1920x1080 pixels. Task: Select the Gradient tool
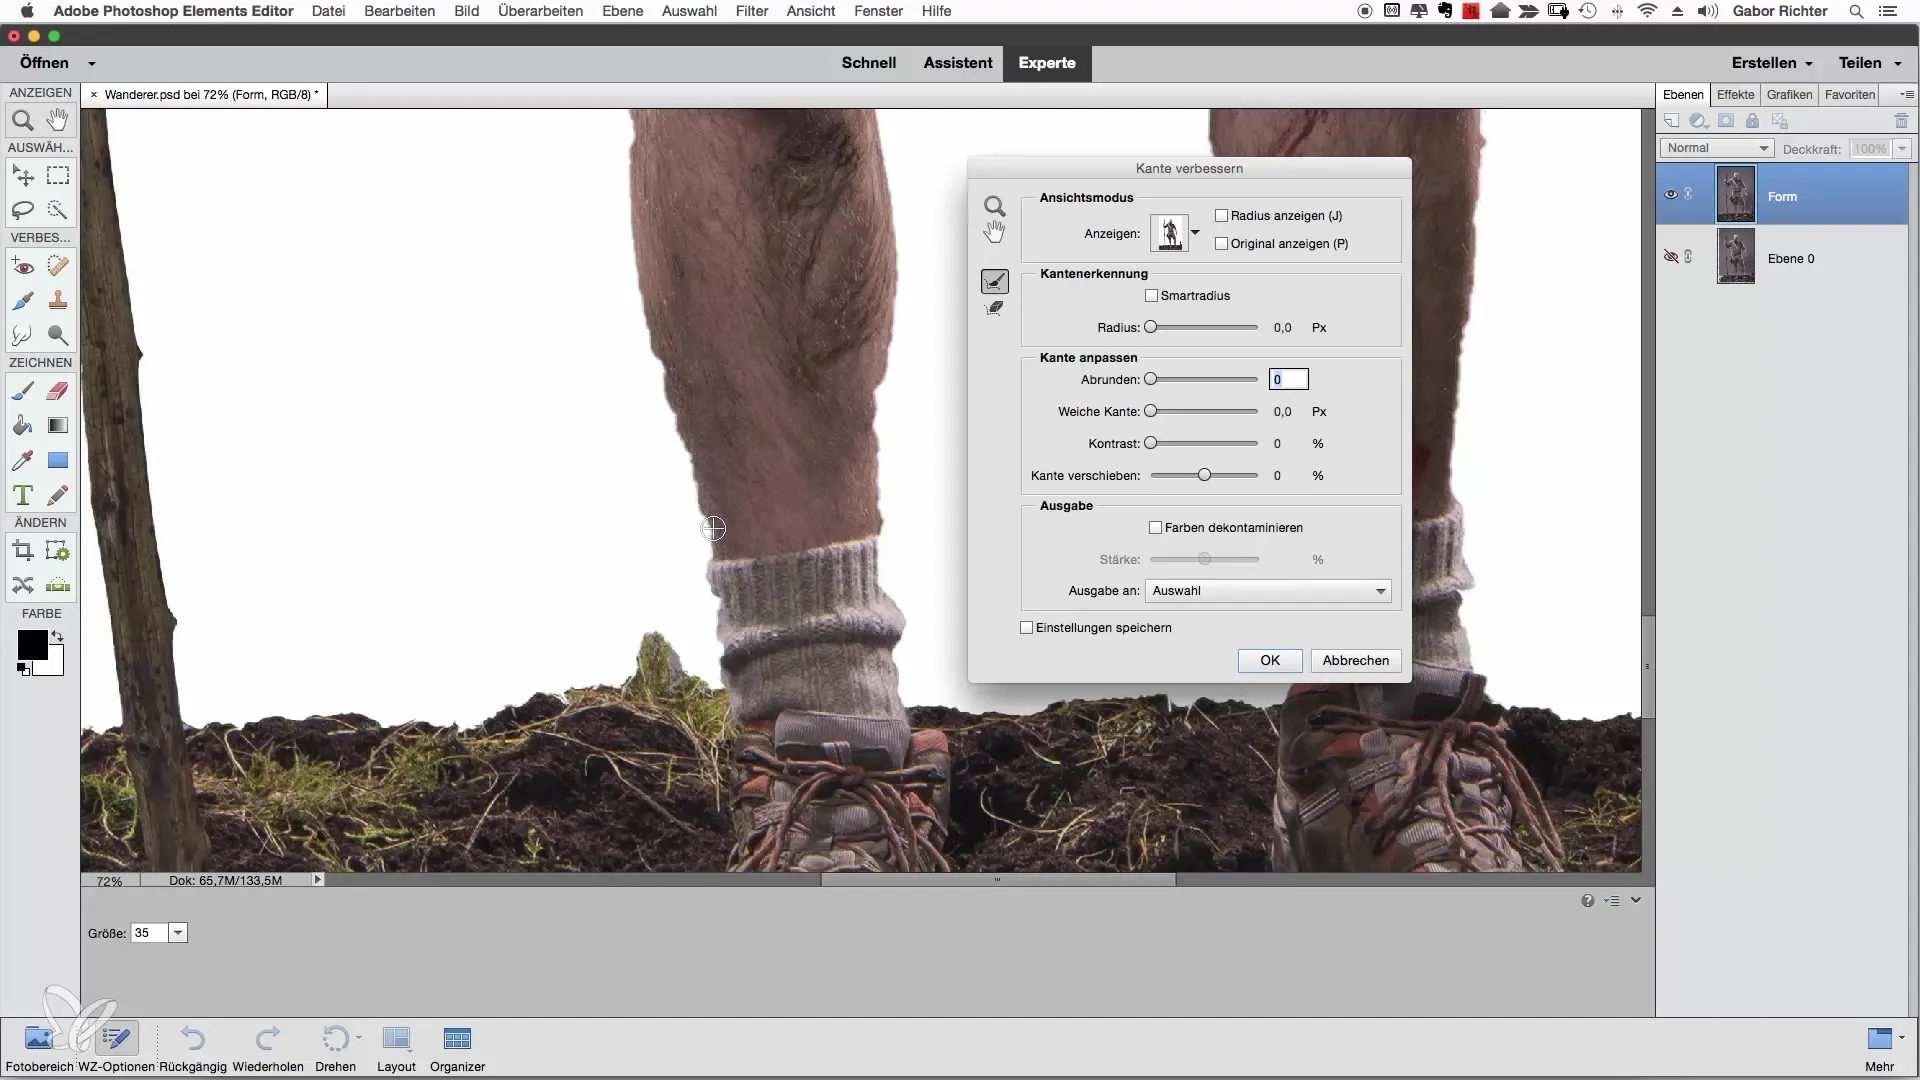58,425
